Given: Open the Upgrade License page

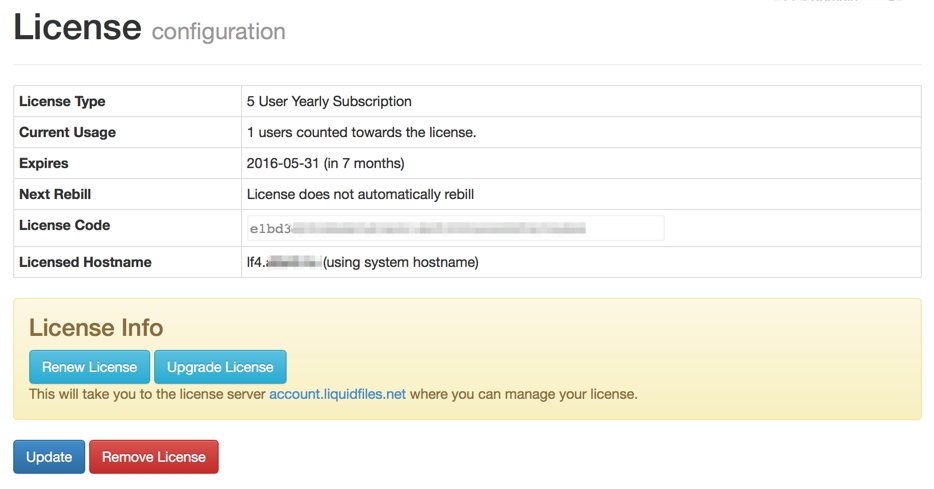Looking at the screenshot, I should 220,367.
